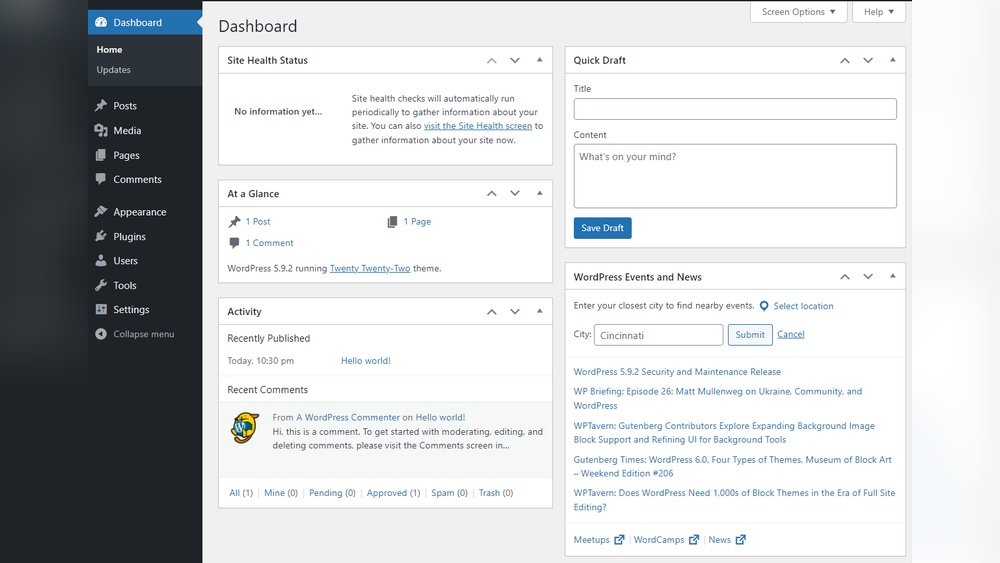The width and height of the screenshot is (1000, 563).
Task: Move WordPress Events and News widget up
Action: (x=845, y=277)
